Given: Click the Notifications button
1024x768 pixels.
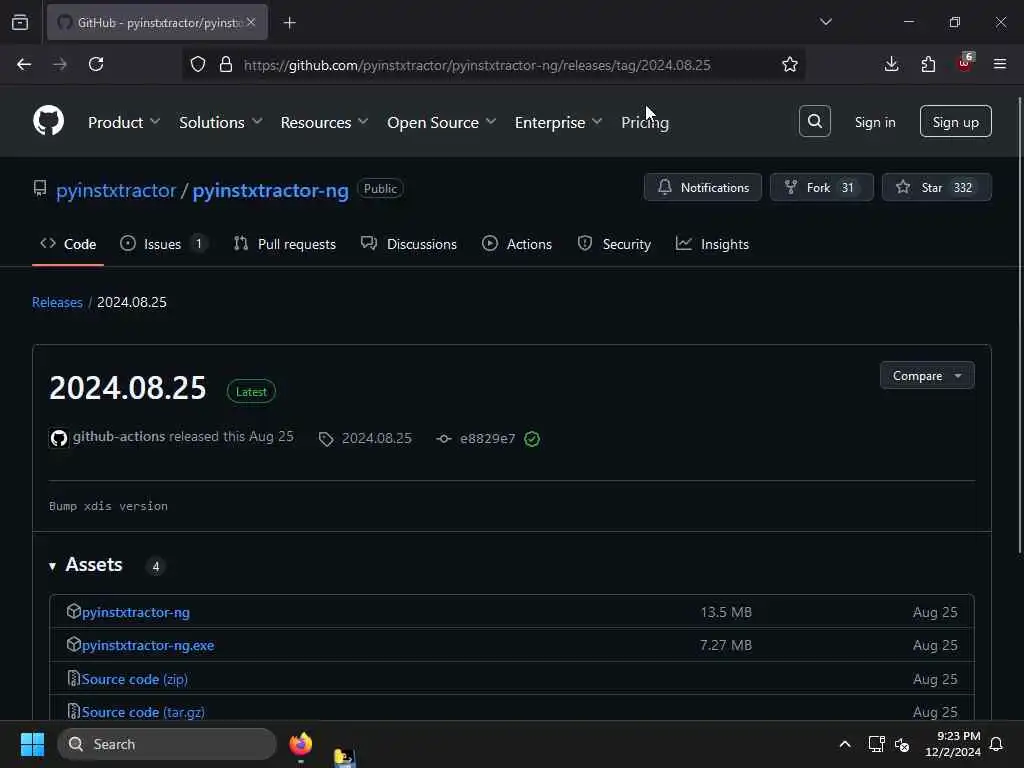Looking at the screenshot, I should click(703, 187).
